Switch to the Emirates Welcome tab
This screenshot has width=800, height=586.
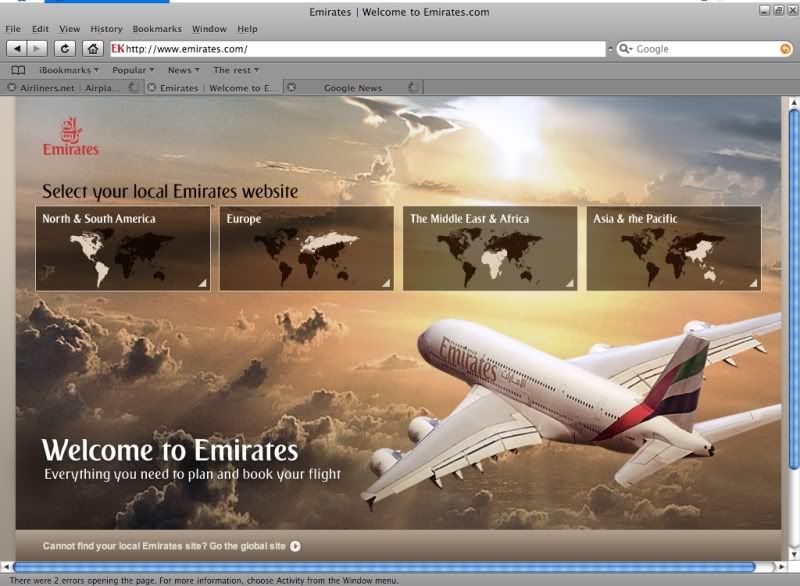216,88
